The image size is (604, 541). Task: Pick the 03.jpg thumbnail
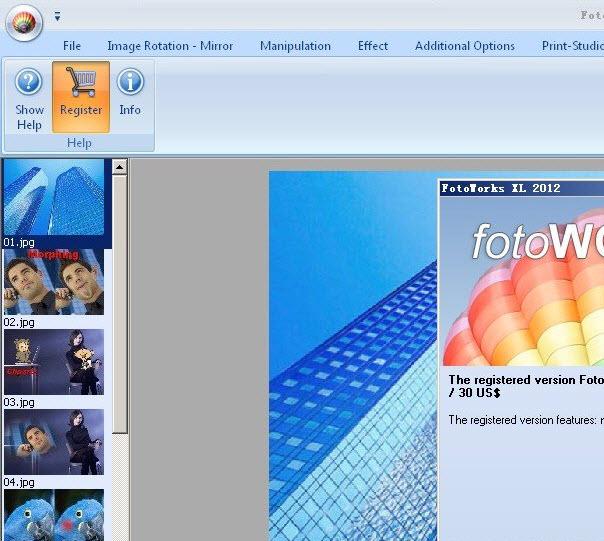(x=54, y=362)
